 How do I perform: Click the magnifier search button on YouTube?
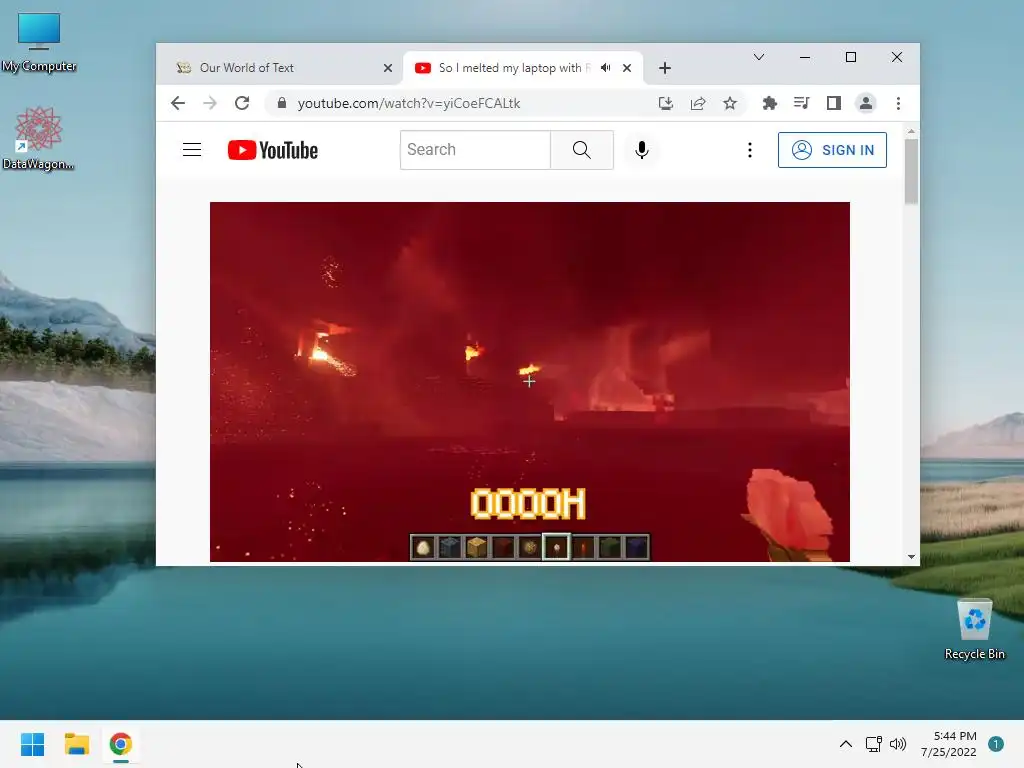[x=581, y=150]
